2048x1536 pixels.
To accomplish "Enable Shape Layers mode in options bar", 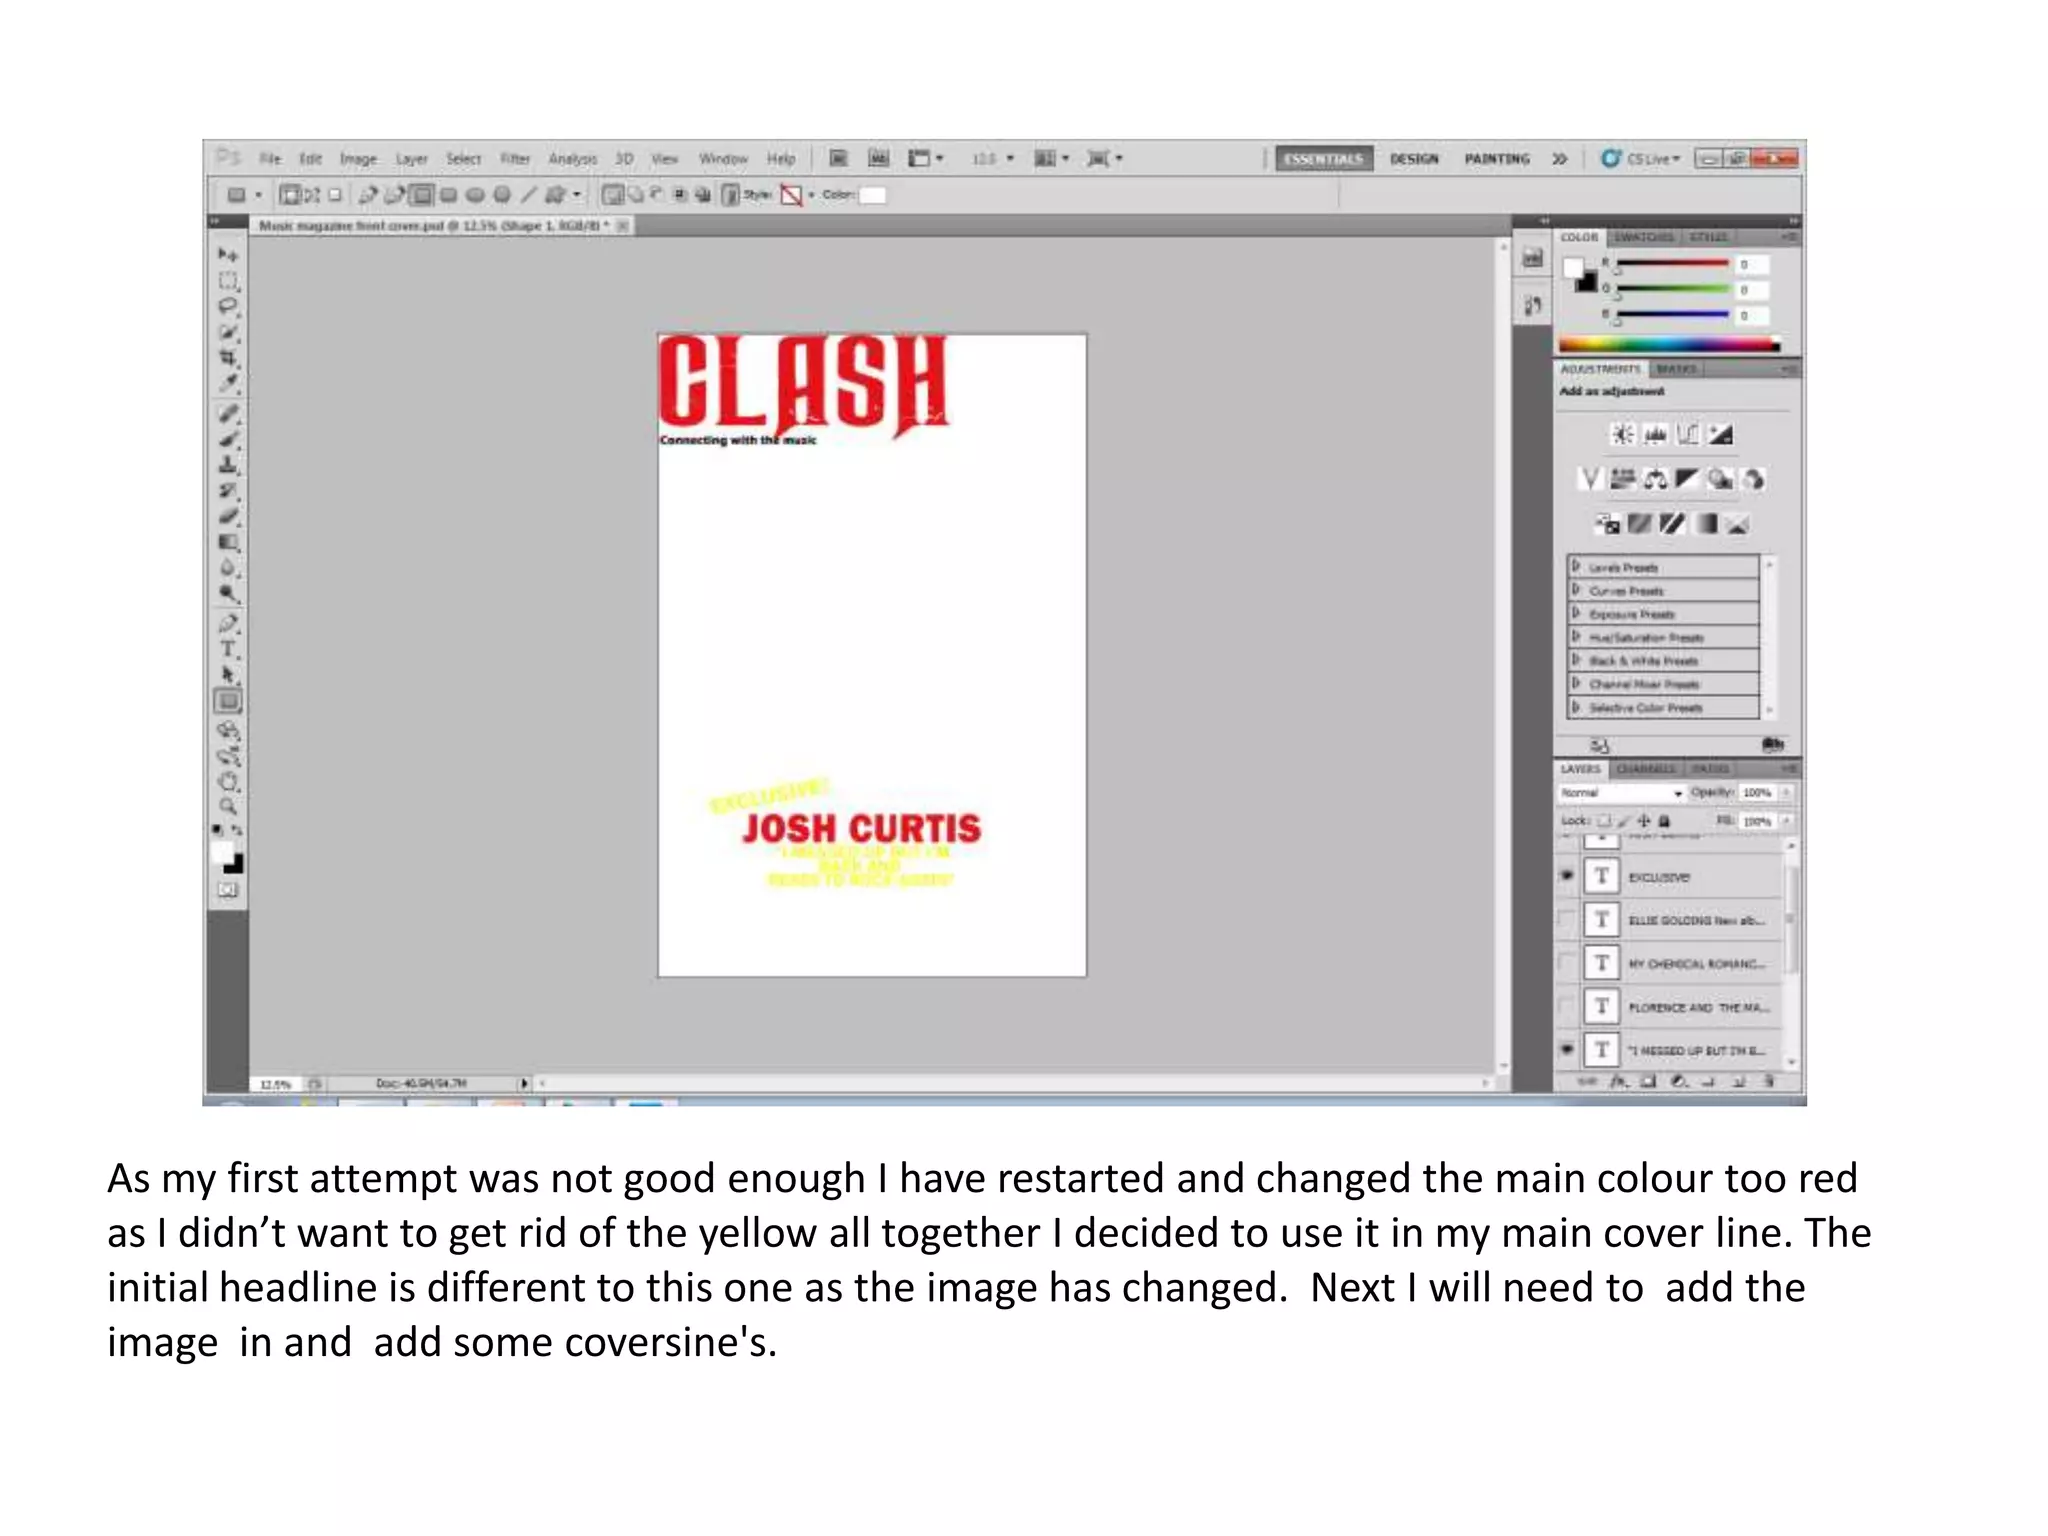I will pos(289,195).
